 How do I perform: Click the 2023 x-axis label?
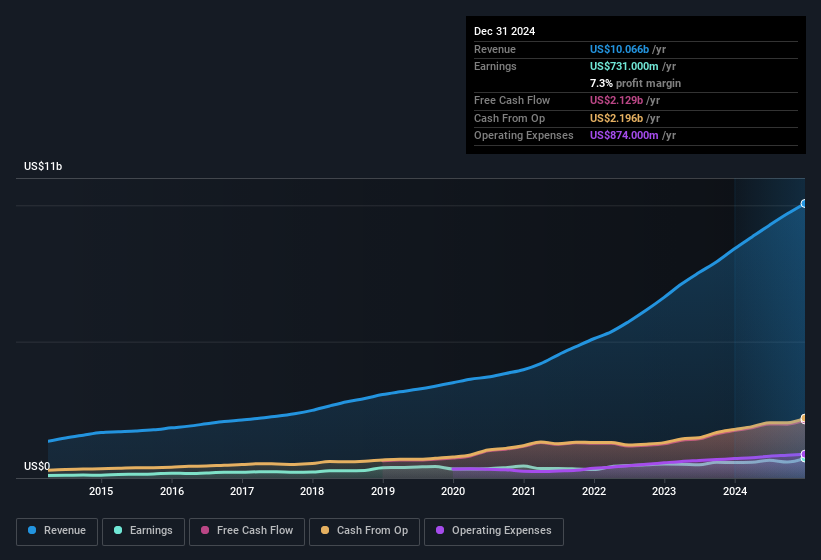click(664, 491)
